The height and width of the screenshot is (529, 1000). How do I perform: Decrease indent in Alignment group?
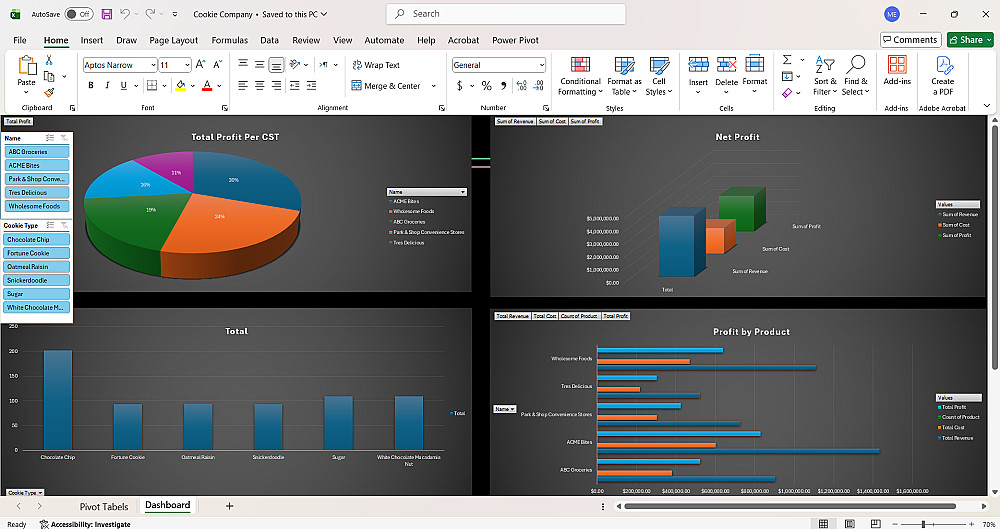pos(295,85)
